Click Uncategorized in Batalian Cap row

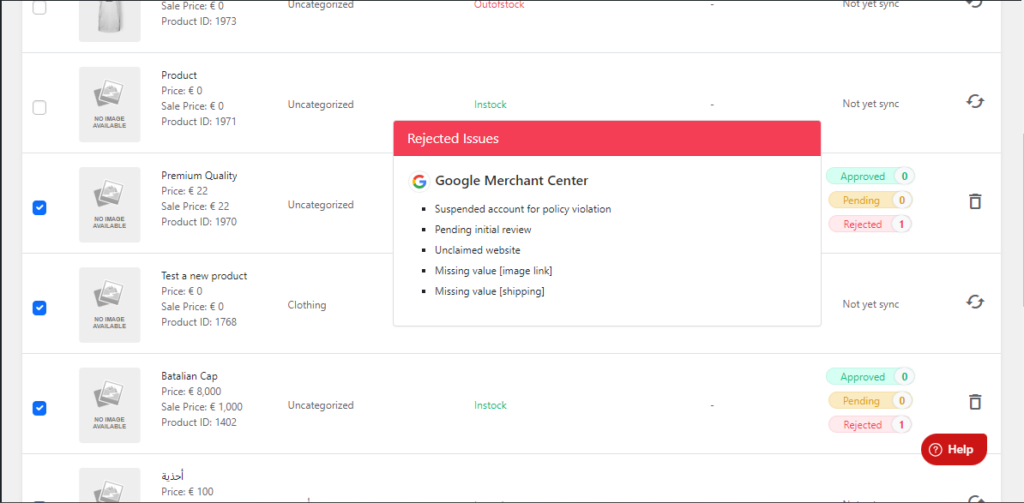[321, 405]
